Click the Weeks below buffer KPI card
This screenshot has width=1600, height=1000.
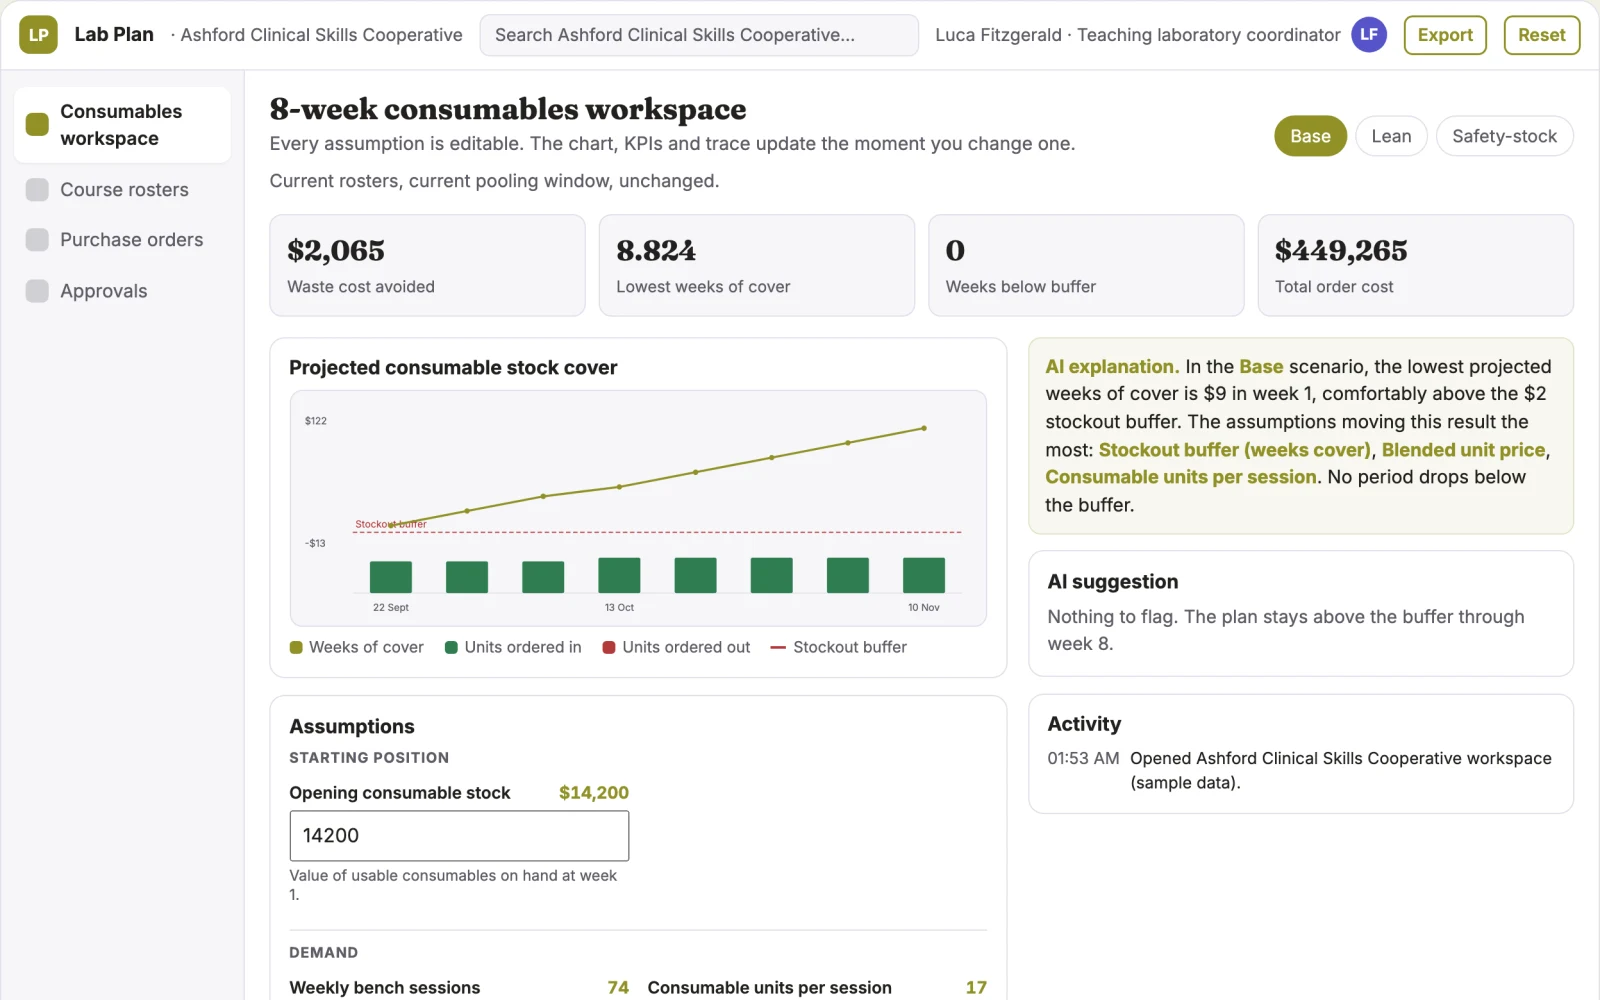1086,265
